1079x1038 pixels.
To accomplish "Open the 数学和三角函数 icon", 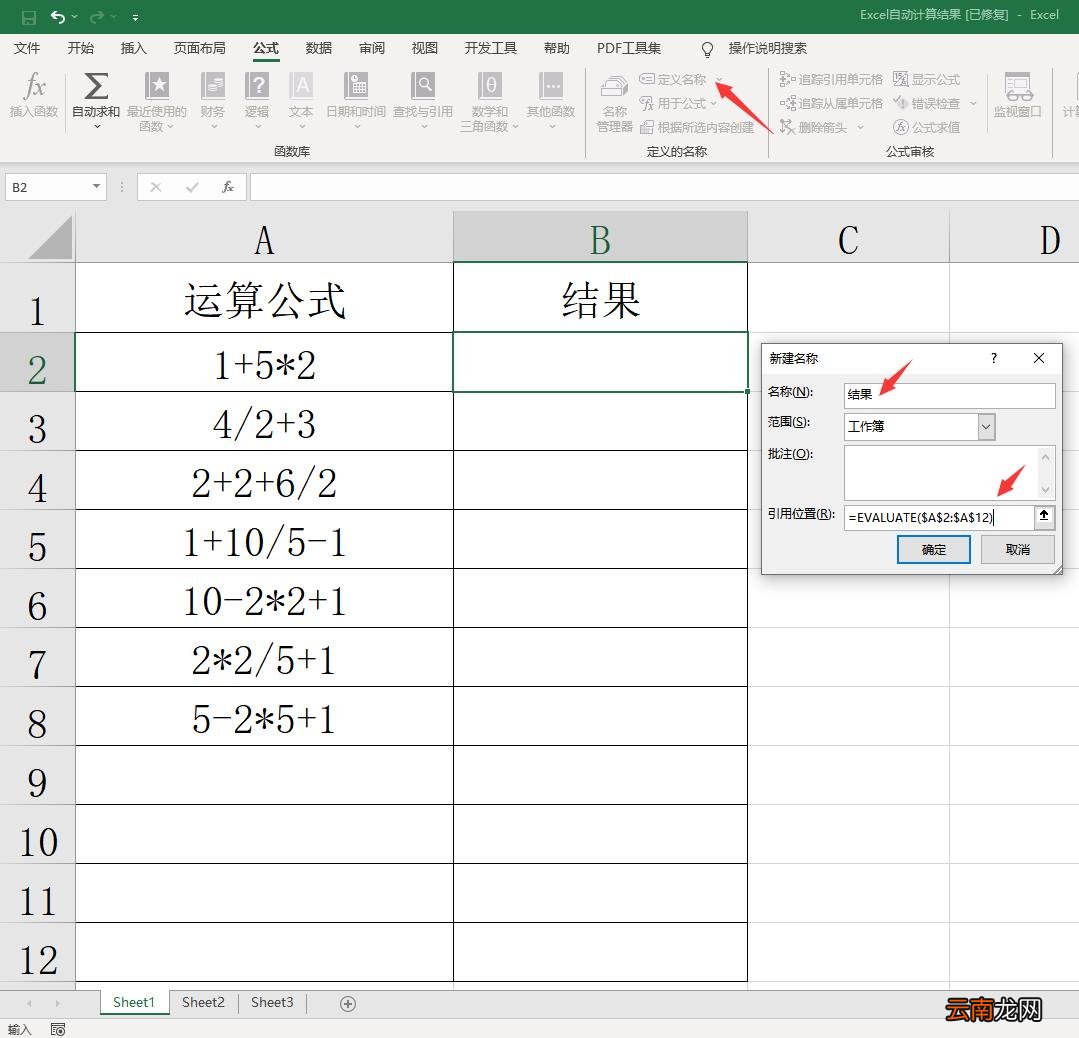I will 490,86.
